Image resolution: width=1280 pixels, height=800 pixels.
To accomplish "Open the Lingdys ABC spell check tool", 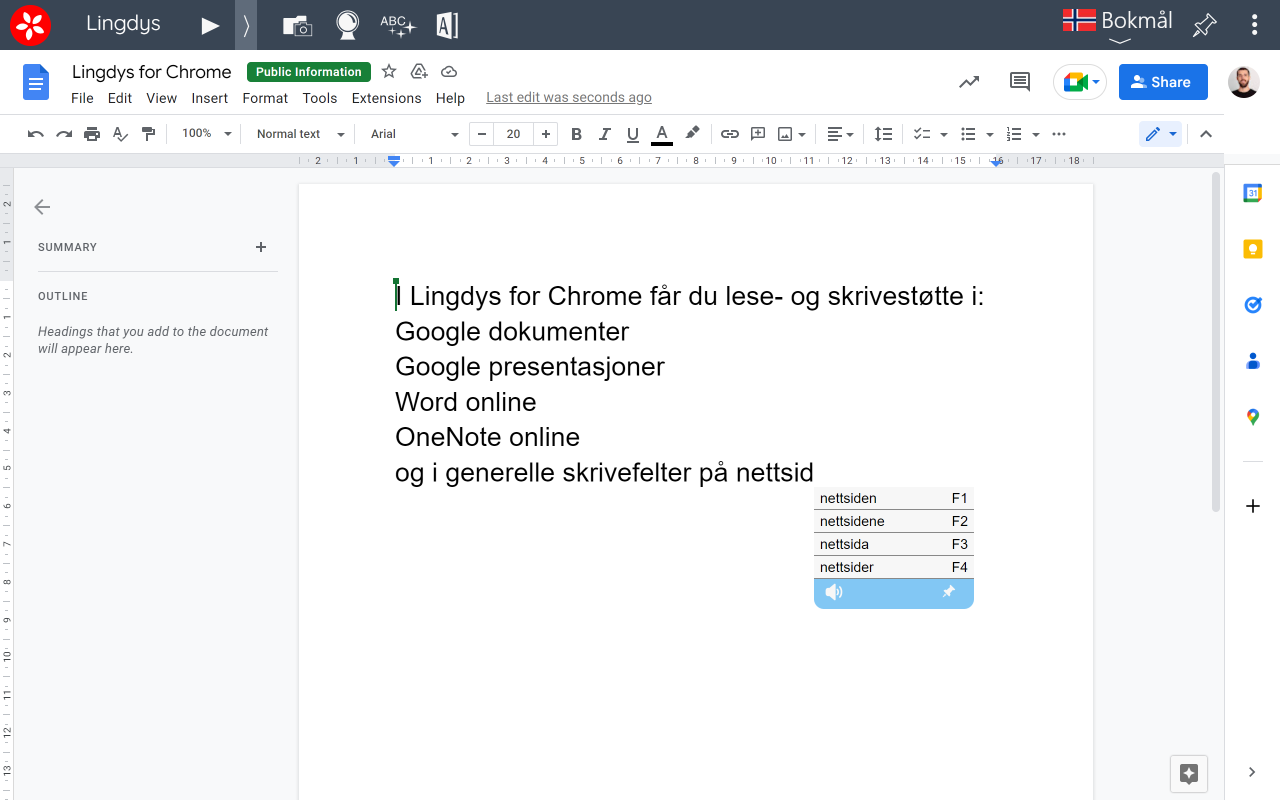I will click(396, 24).
